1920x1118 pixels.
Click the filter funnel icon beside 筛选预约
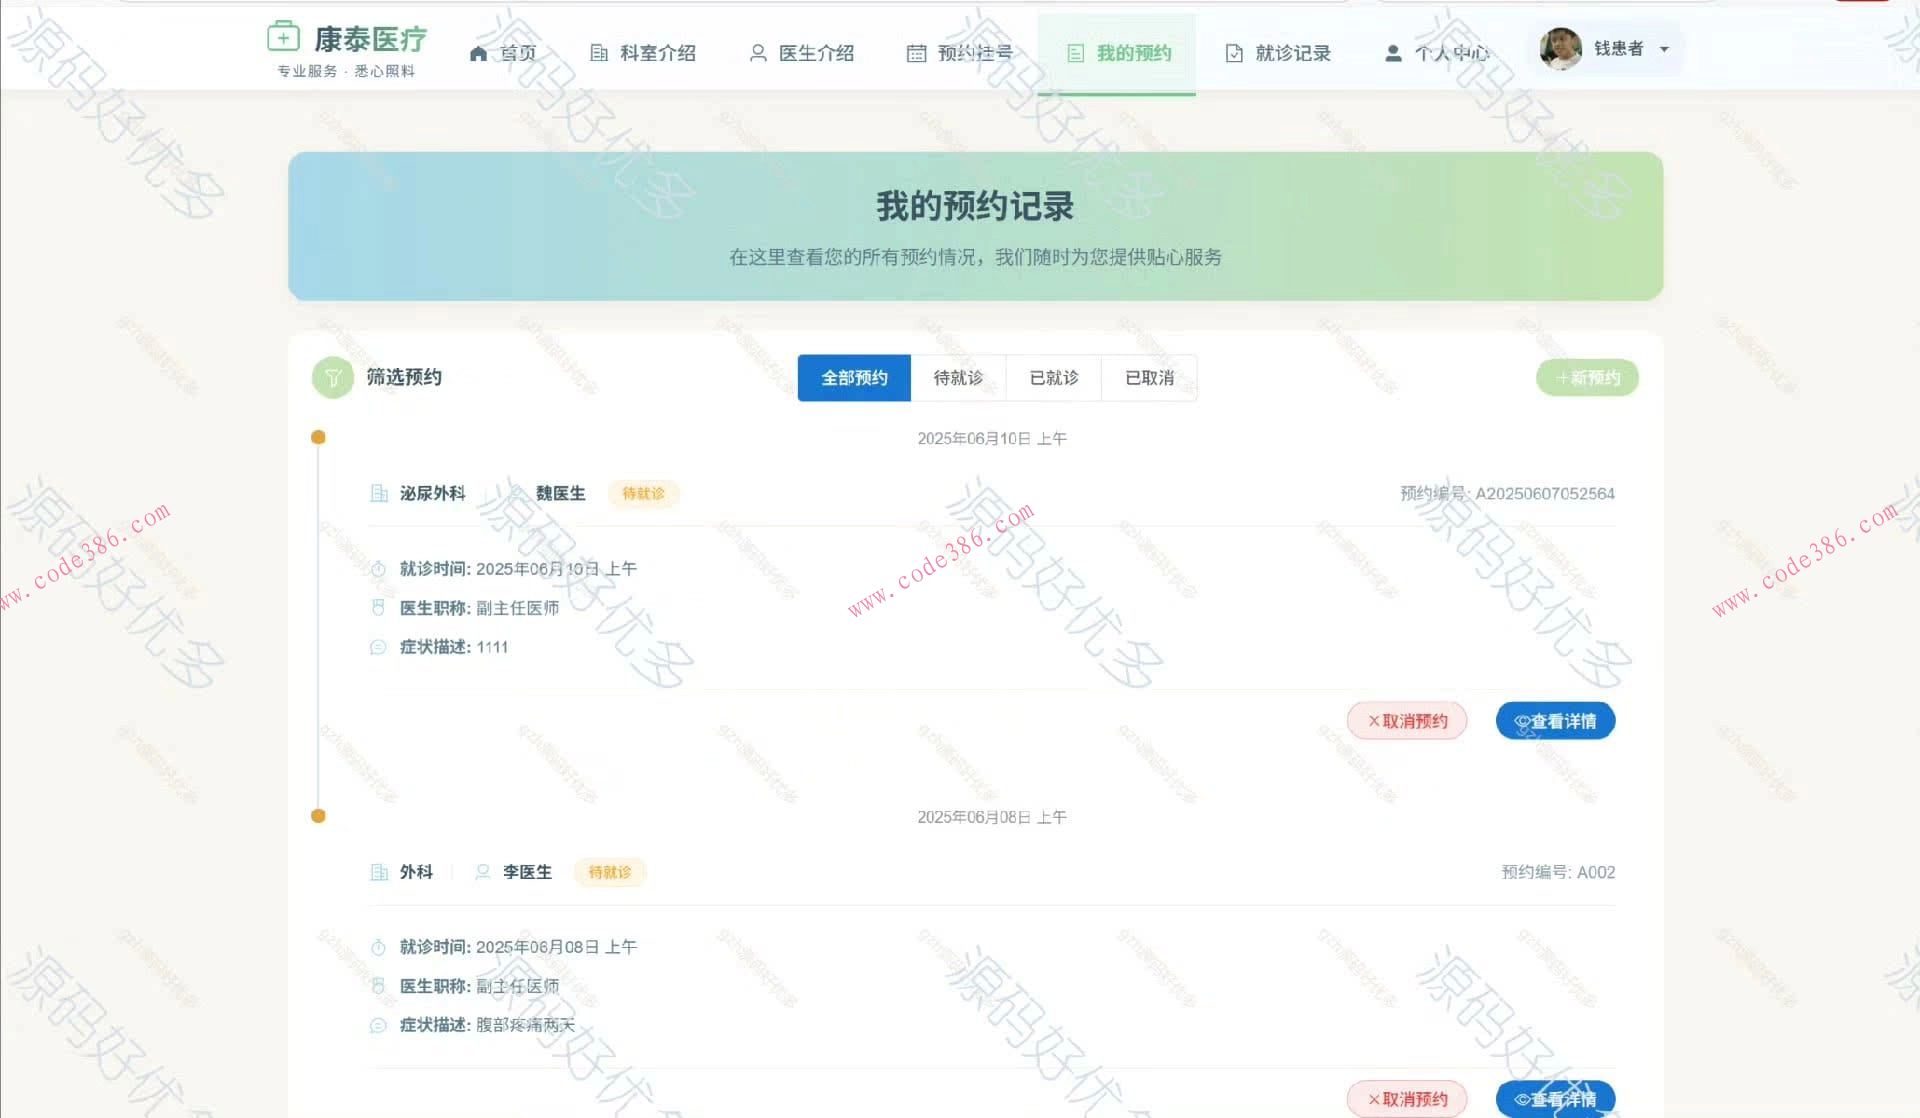tap(332, 378)
